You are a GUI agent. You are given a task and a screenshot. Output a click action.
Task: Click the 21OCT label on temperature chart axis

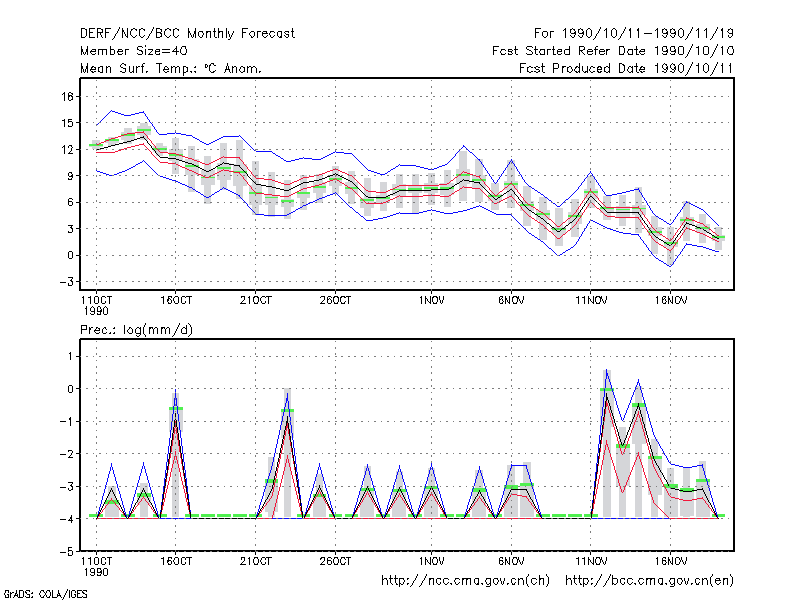[256, 301]
